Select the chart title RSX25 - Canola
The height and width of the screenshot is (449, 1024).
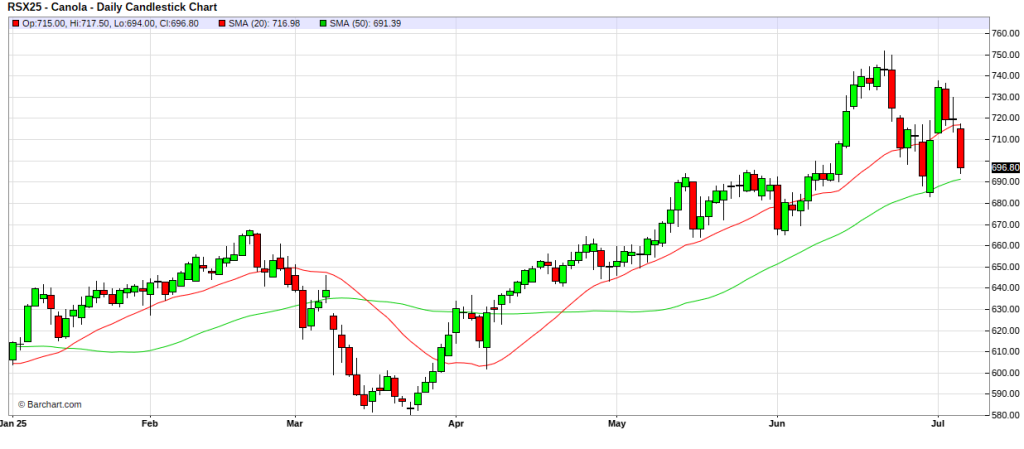[92, 6]
